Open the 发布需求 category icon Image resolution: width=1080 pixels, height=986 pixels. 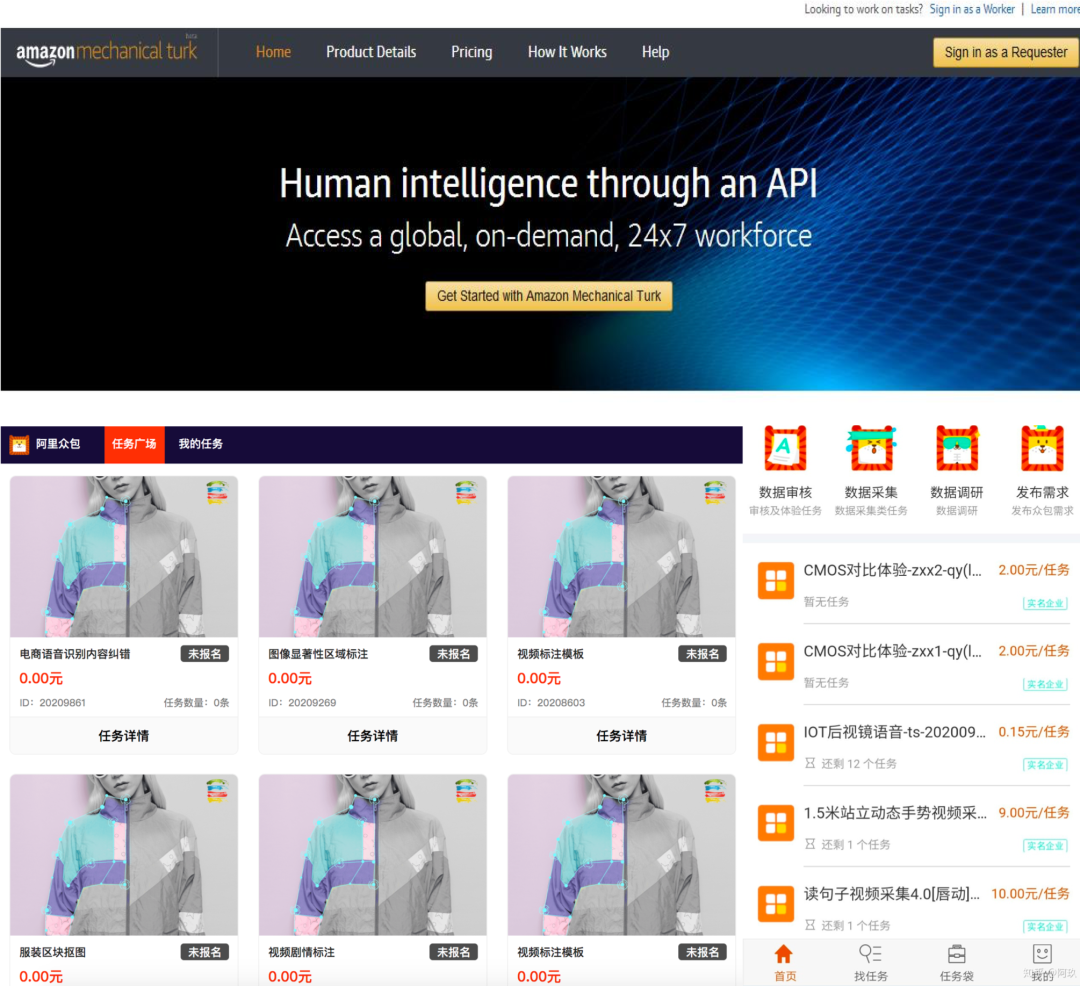(x=1042, y=449)
